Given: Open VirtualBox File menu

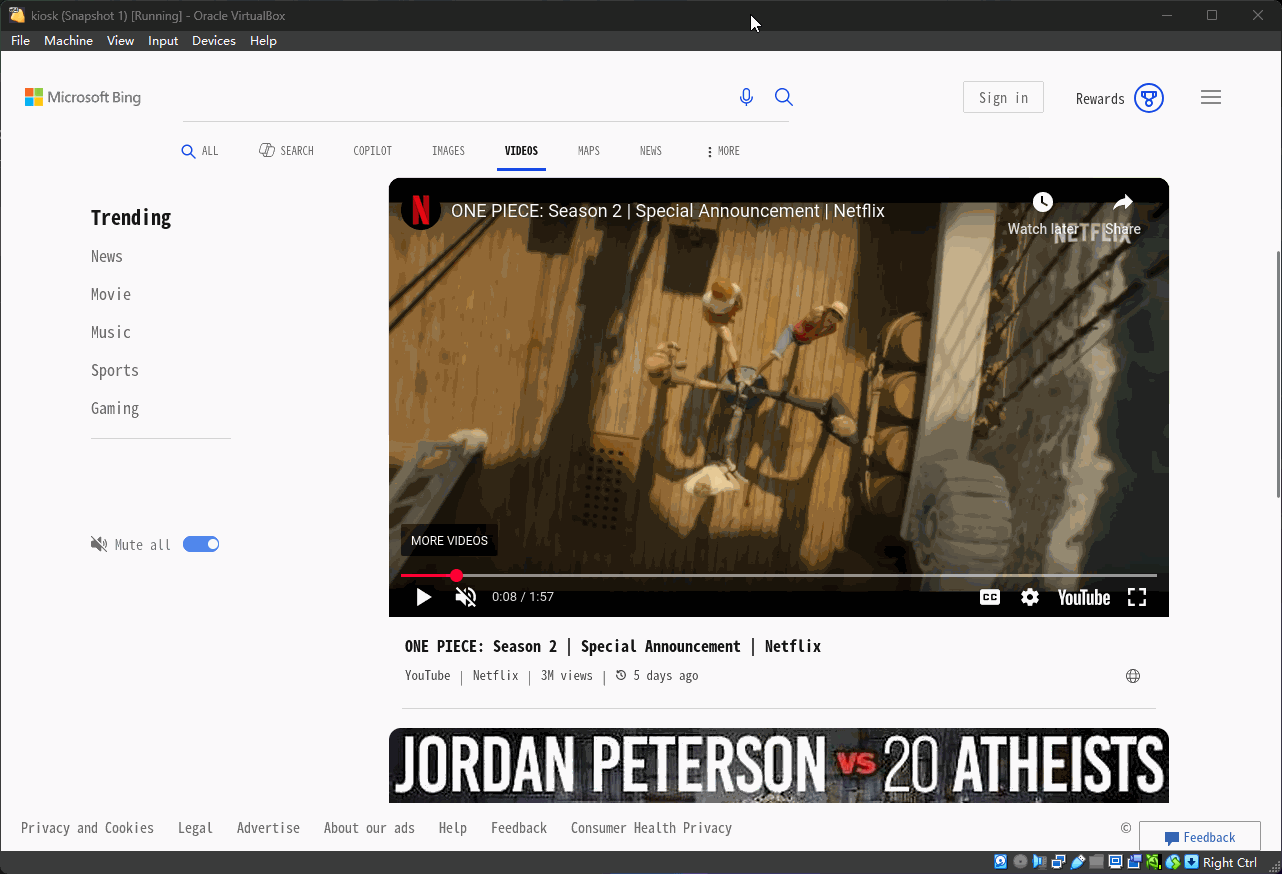Looking at the screenshot, I should click(x=20, y=41).
